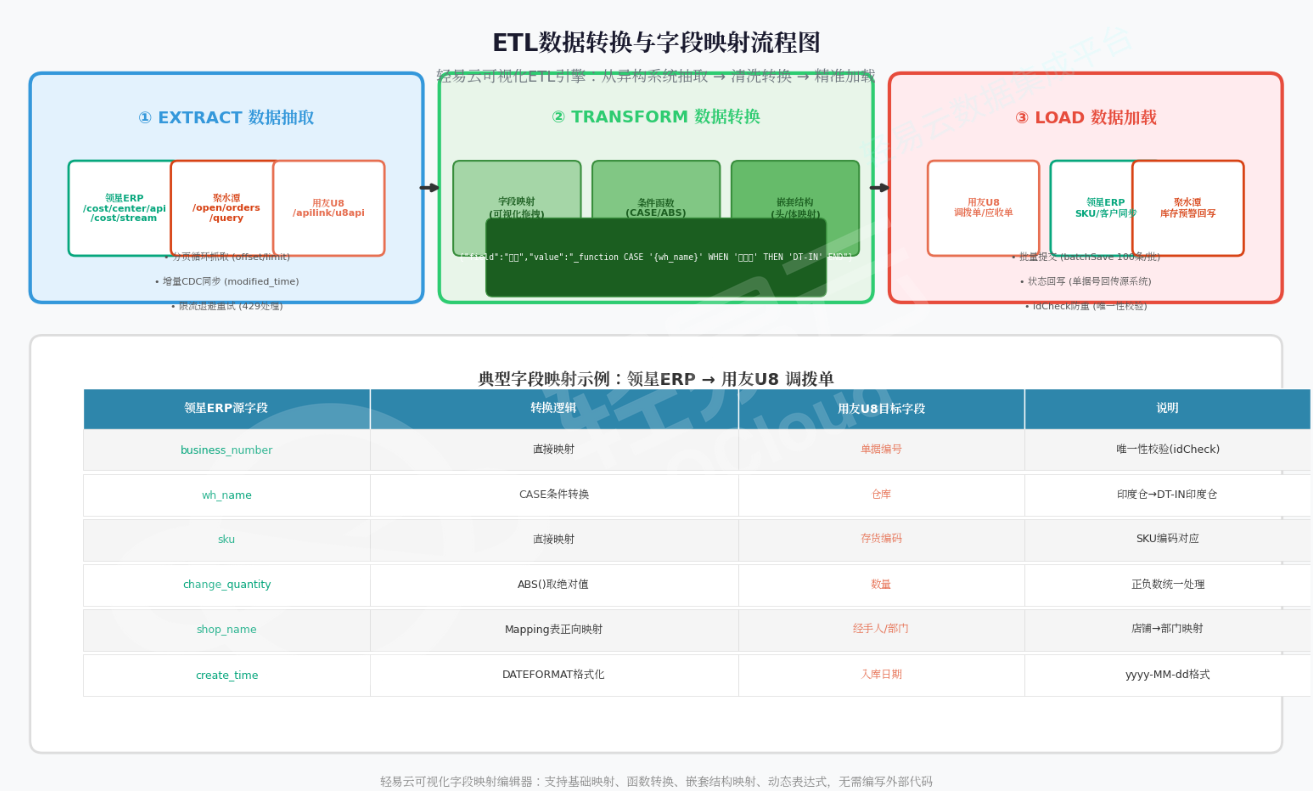The image size is (1313, 791).
Task: Select the 入库日期 target field cell
Action: [x=882, y=675]
